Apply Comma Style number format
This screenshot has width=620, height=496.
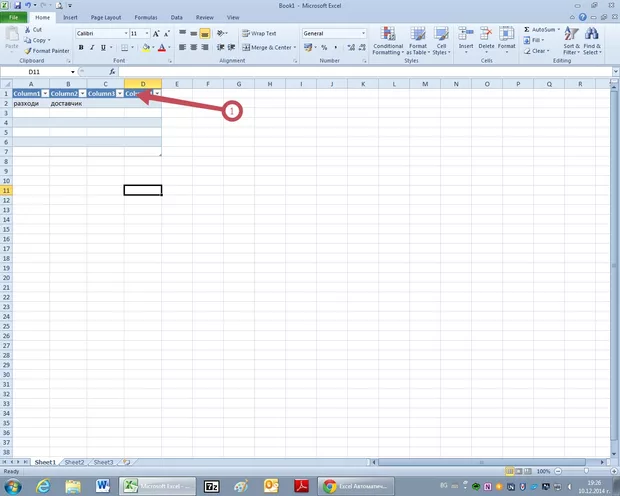click(336, 47)
